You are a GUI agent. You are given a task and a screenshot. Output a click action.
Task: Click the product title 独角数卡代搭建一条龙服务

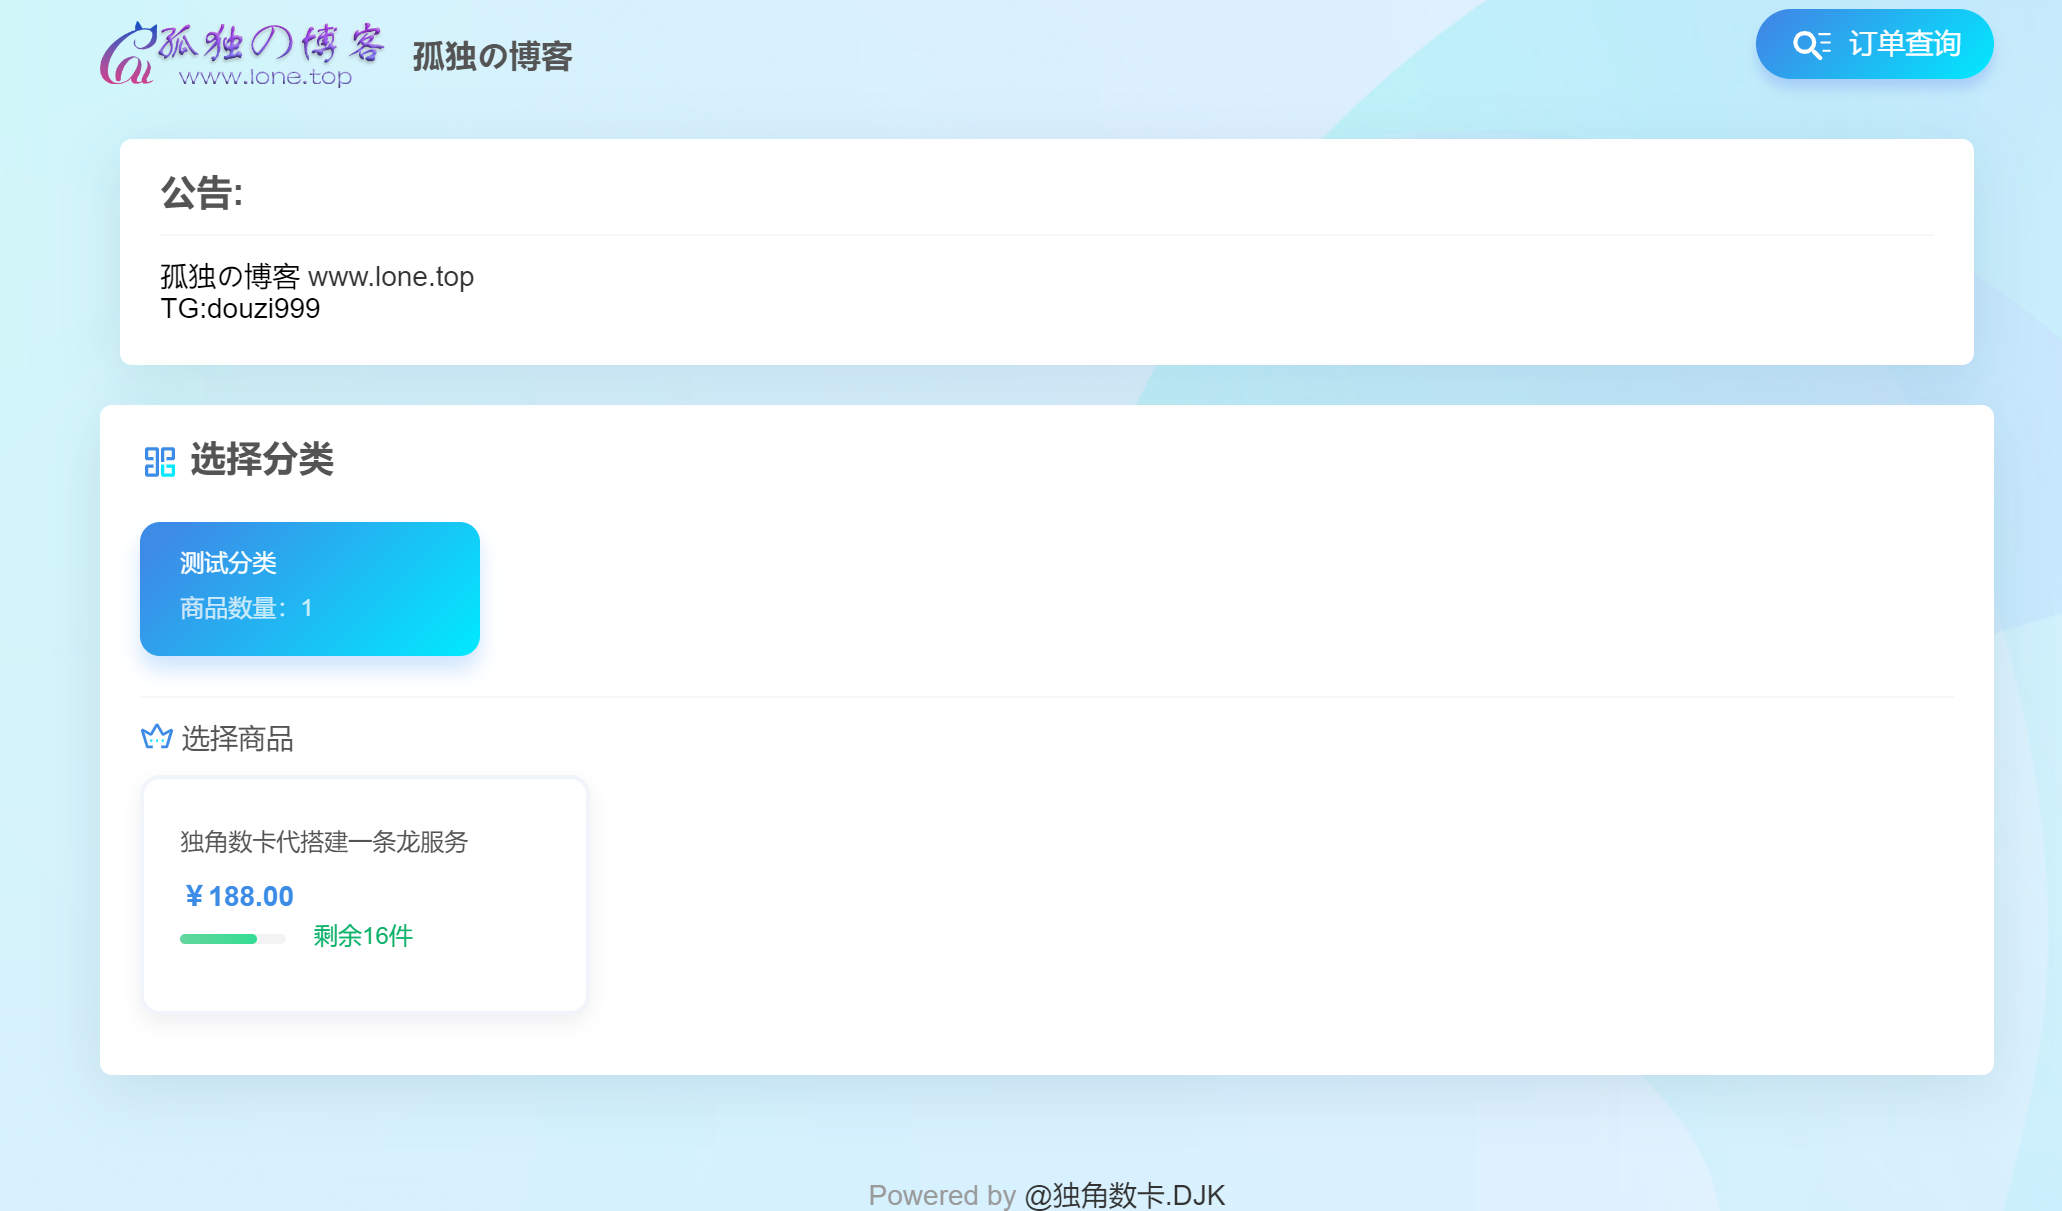tap(324, 842)
